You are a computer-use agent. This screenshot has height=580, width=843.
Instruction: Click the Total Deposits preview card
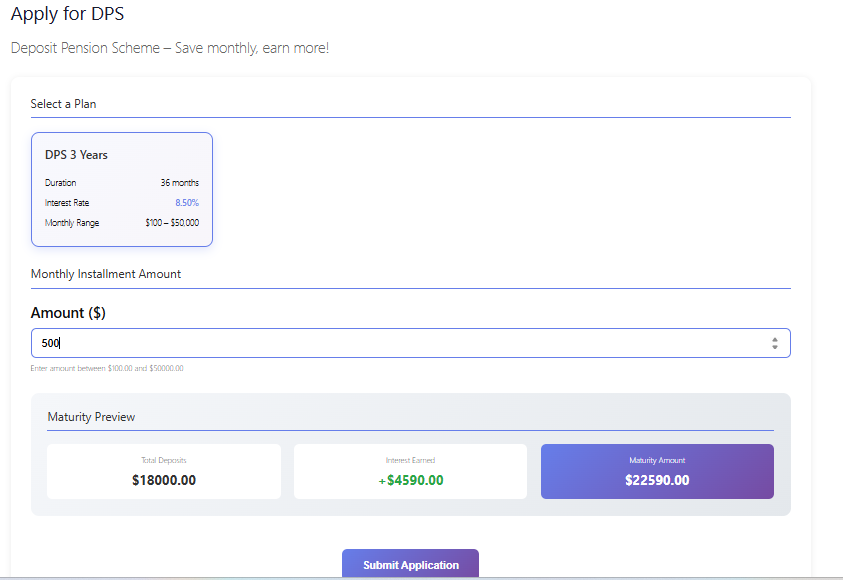(x=163, y=471)
